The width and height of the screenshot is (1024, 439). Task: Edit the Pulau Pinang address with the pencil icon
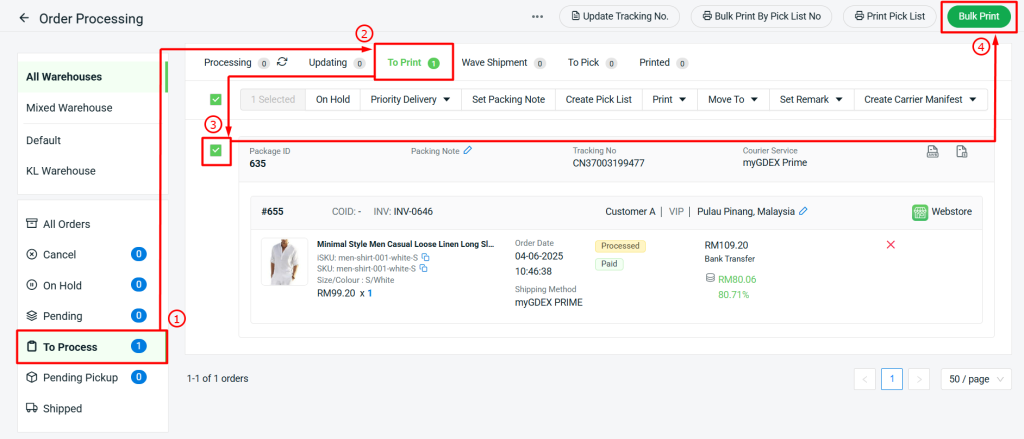point(803,211)
